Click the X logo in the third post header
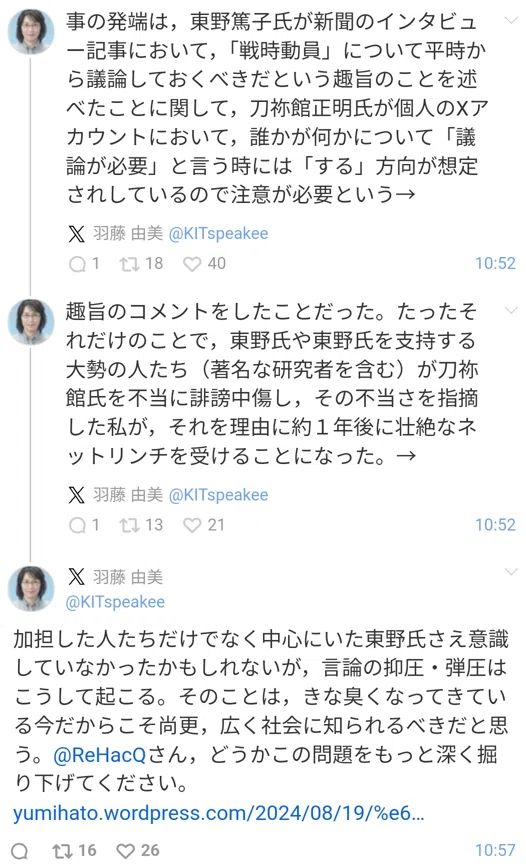Screen dimensions: 526x867 76,577
